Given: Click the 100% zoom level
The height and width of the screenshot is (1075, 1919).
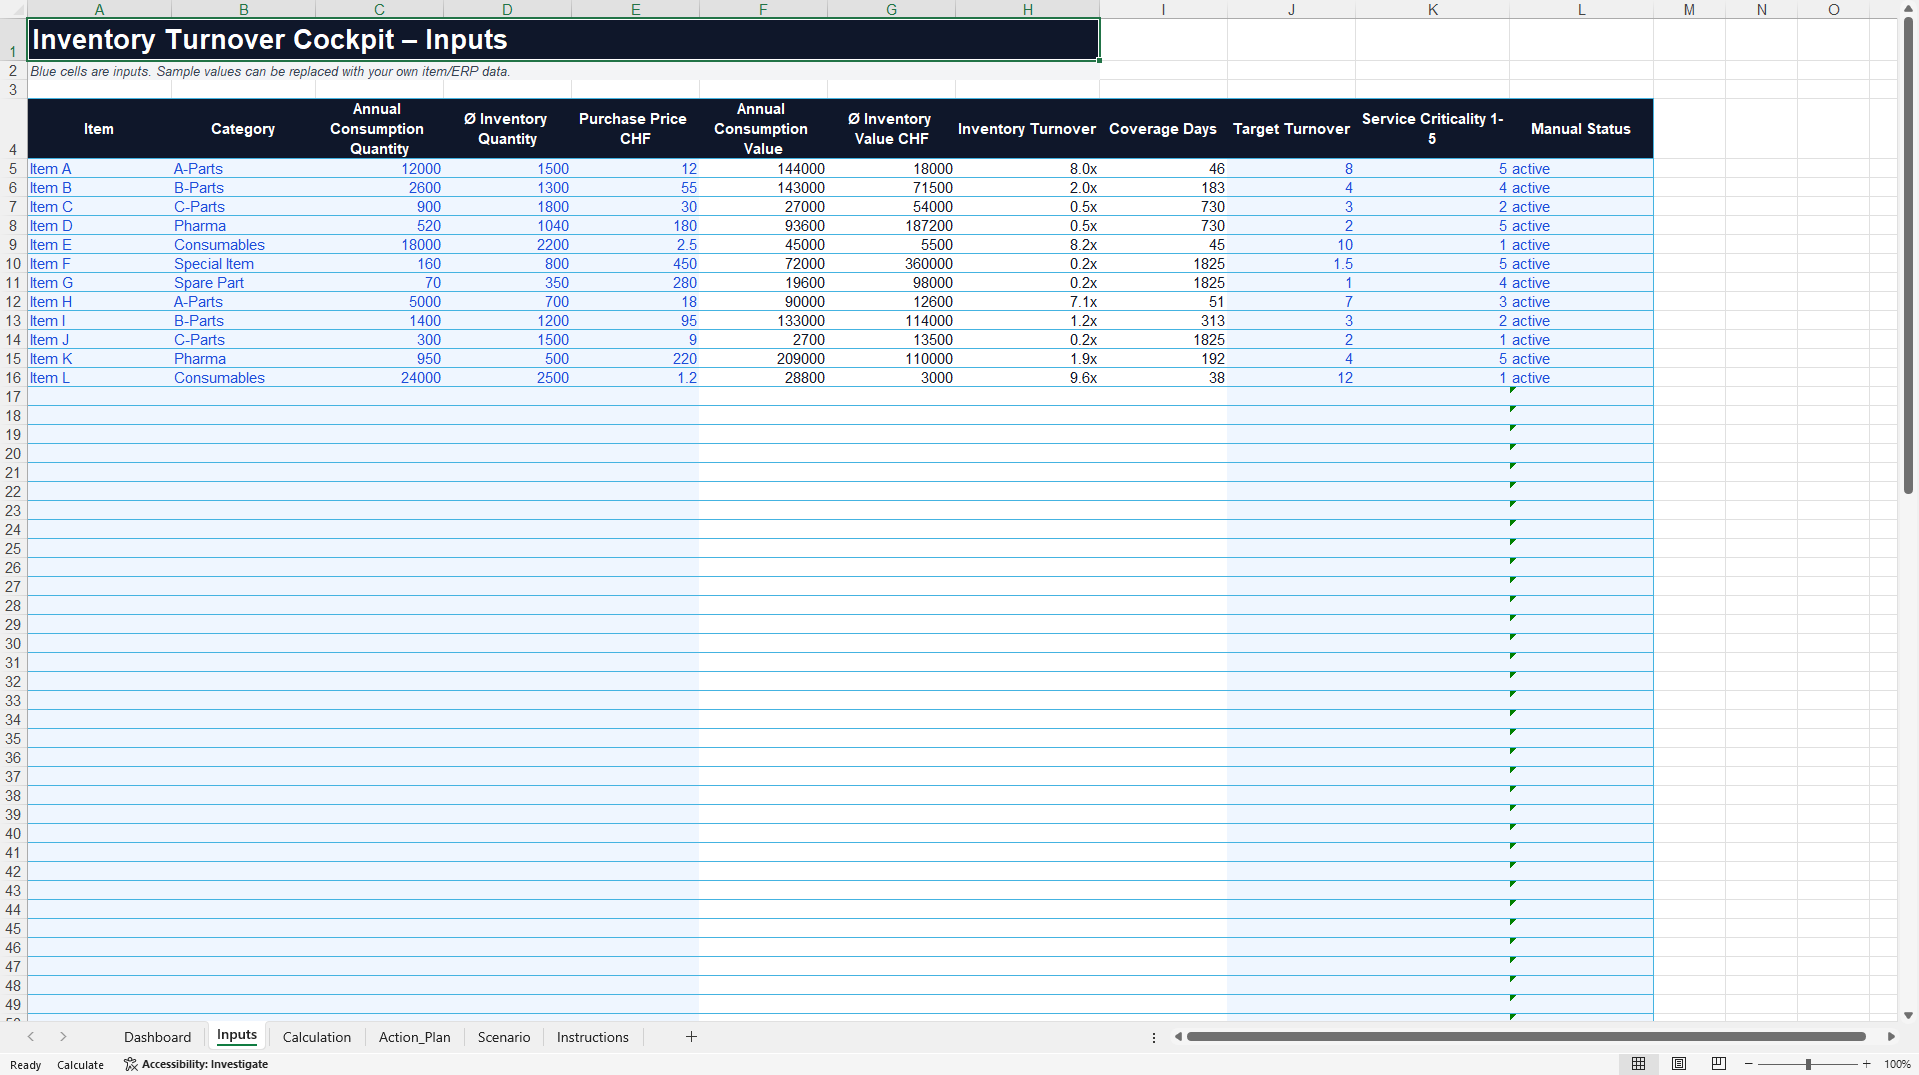Looking at the screenshot, I should coord(1897,1064).
